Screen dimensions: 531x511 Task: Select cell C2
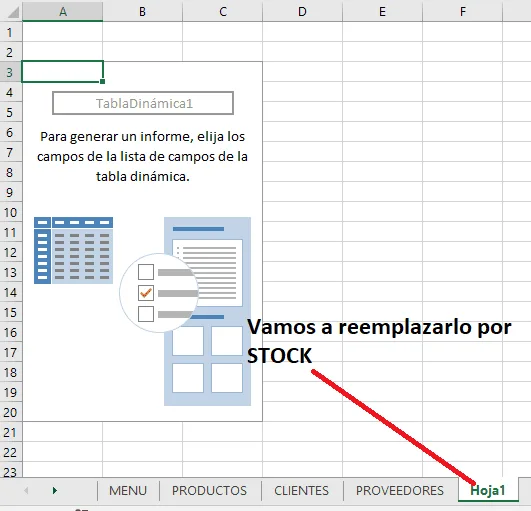[222, 52]
